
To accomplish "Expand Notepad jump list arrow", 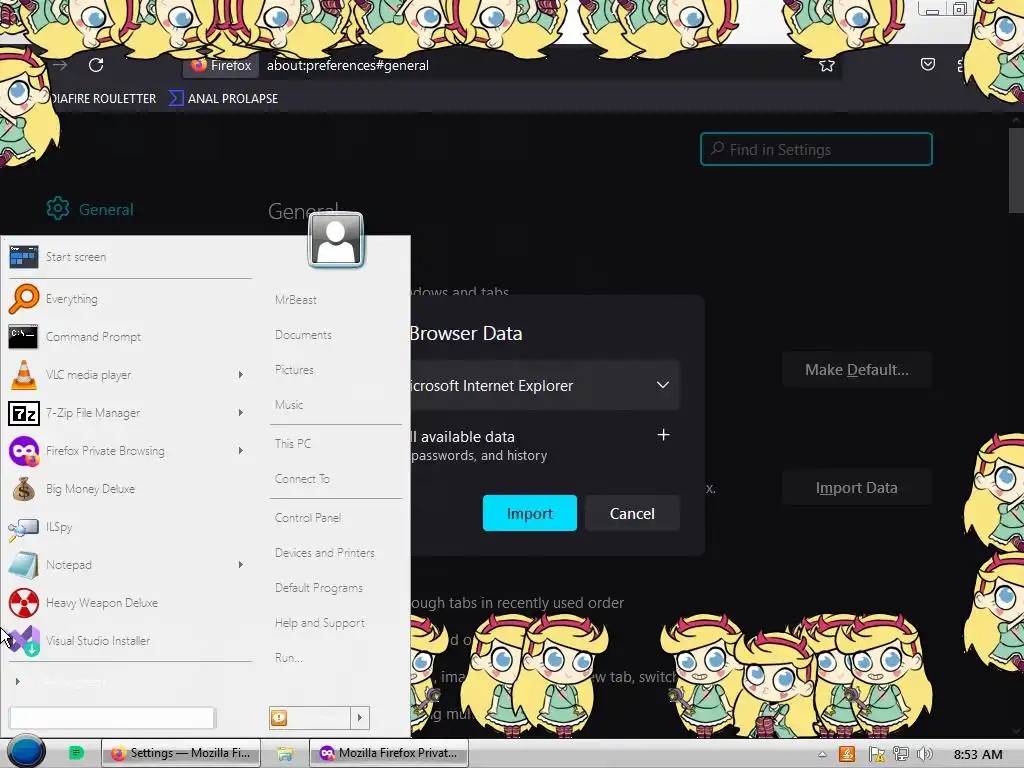I will pyautogui.click(x=240, y=565).
